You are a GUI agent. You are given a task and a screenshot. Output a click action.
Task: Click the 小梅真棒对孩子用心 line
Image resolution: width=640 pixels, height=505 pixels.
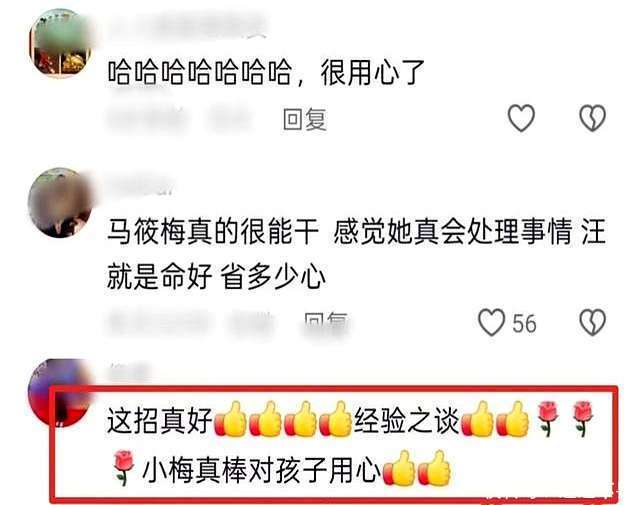click(x=261, y=469)
